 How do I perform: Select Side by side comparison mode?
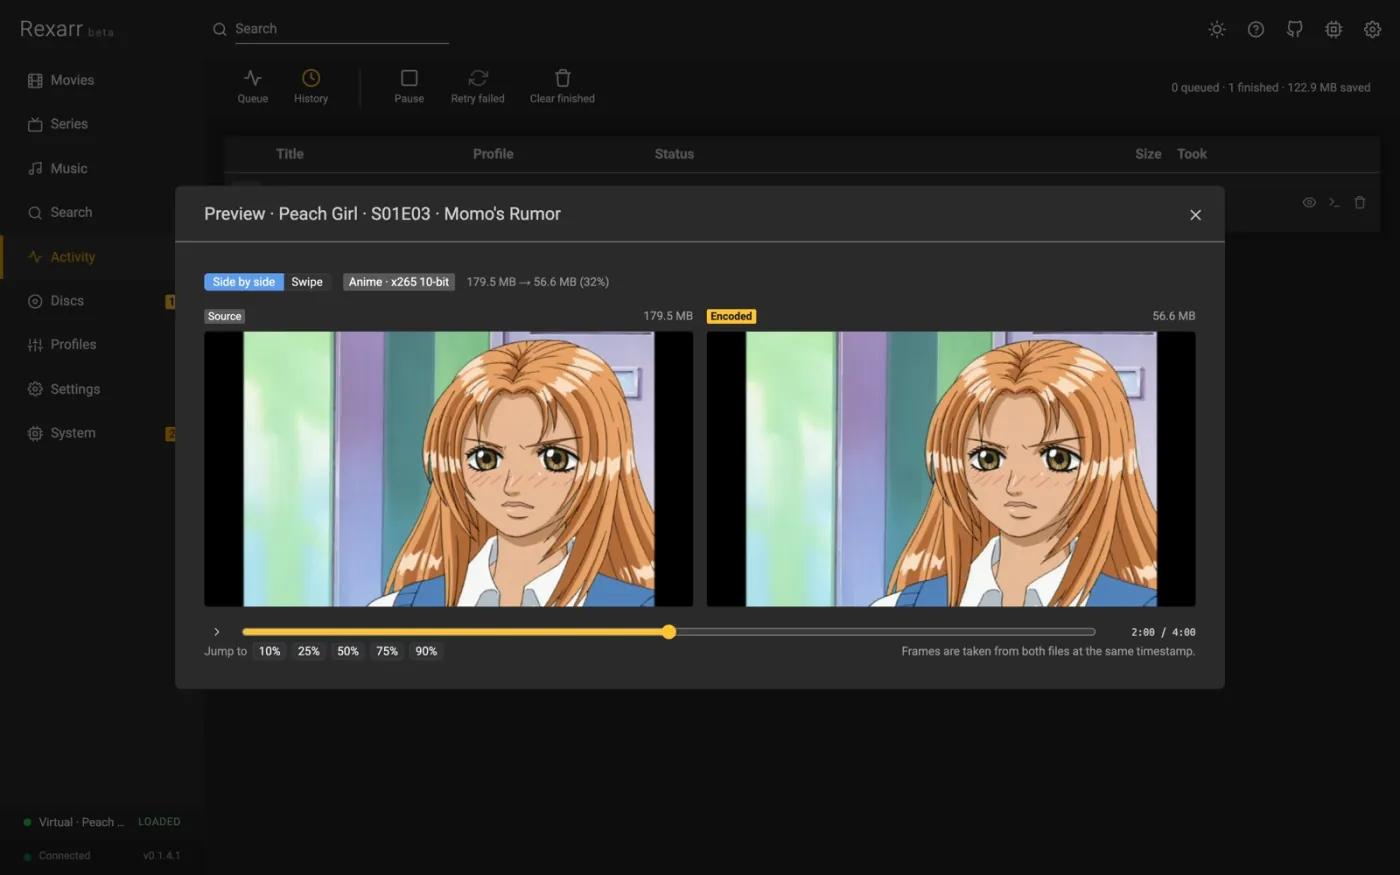tap(244, 282)
